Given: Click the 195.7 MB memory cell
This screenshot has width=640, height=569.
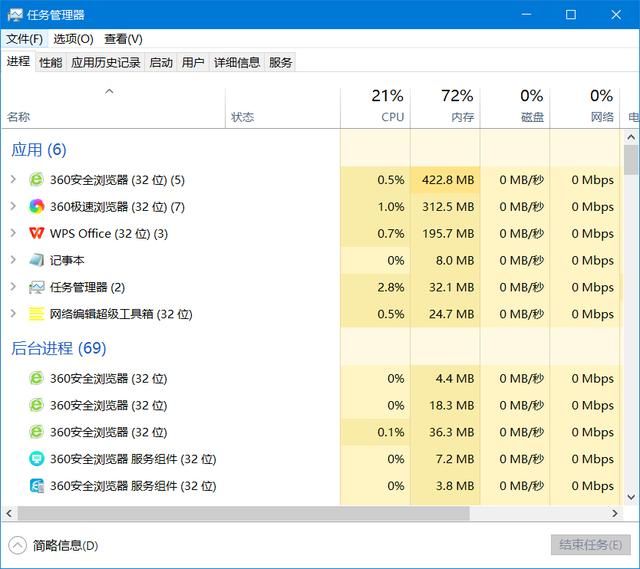Looking at the screenshot, I should click(445, 233).
